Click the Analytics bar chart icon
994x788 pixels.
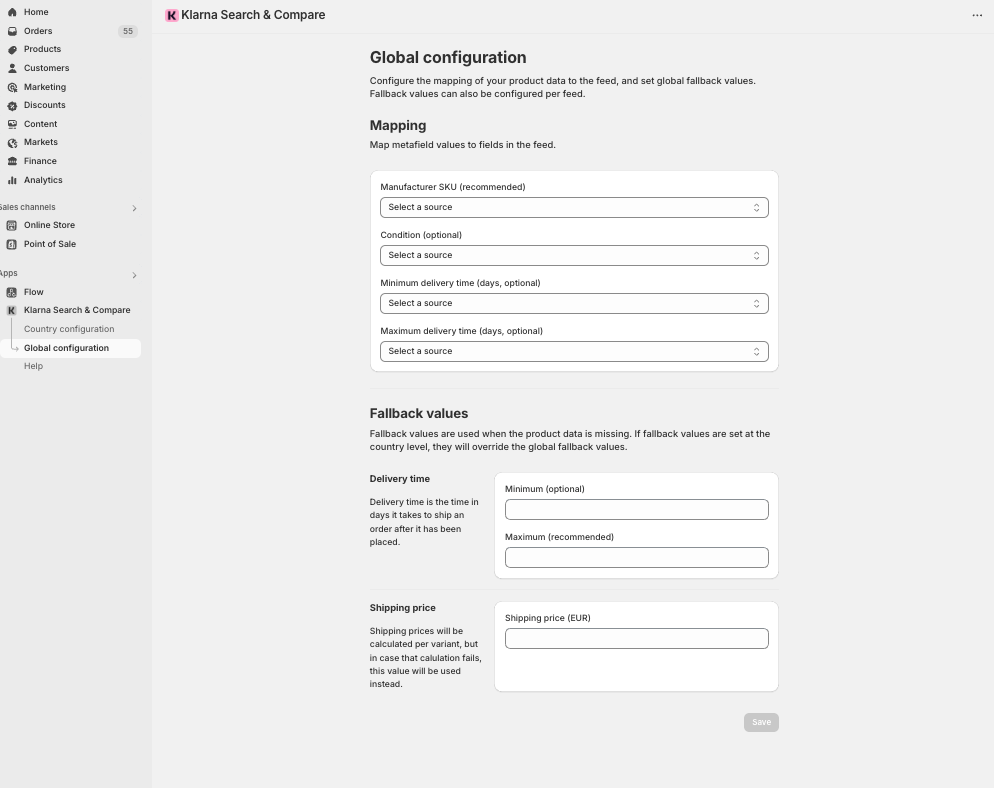click(12, 180)
